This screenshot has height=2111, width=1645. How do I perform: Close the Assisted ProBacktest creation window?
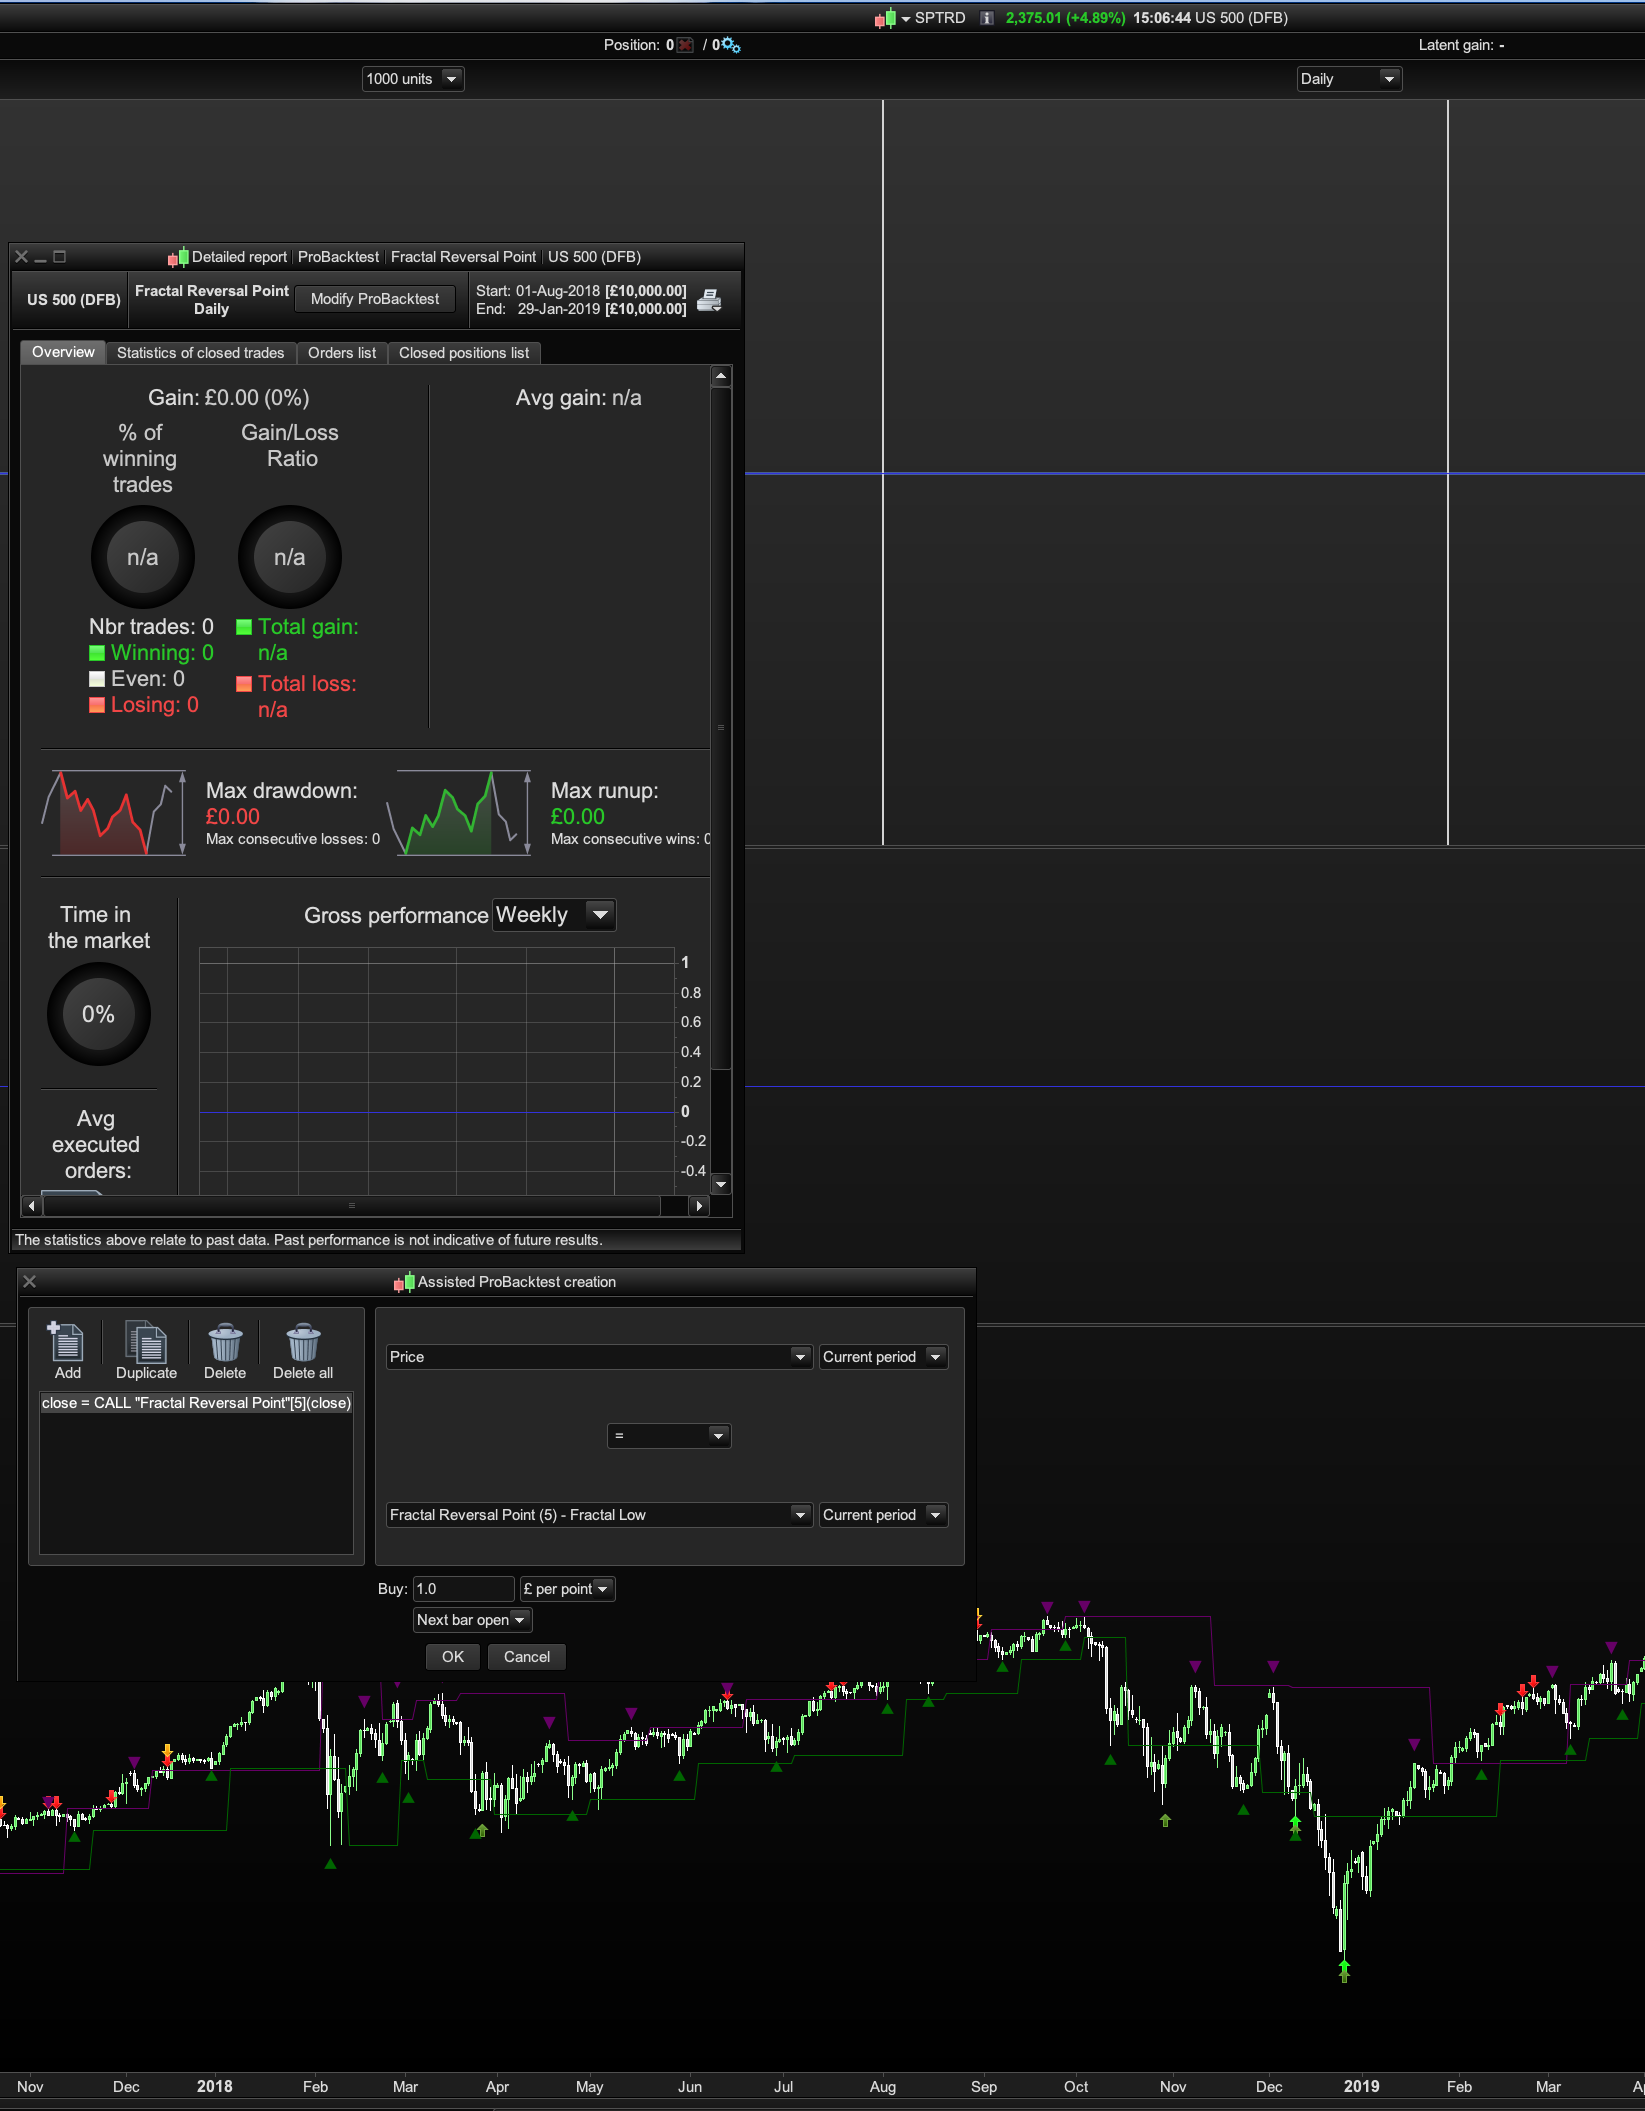tap(30, 1281)
